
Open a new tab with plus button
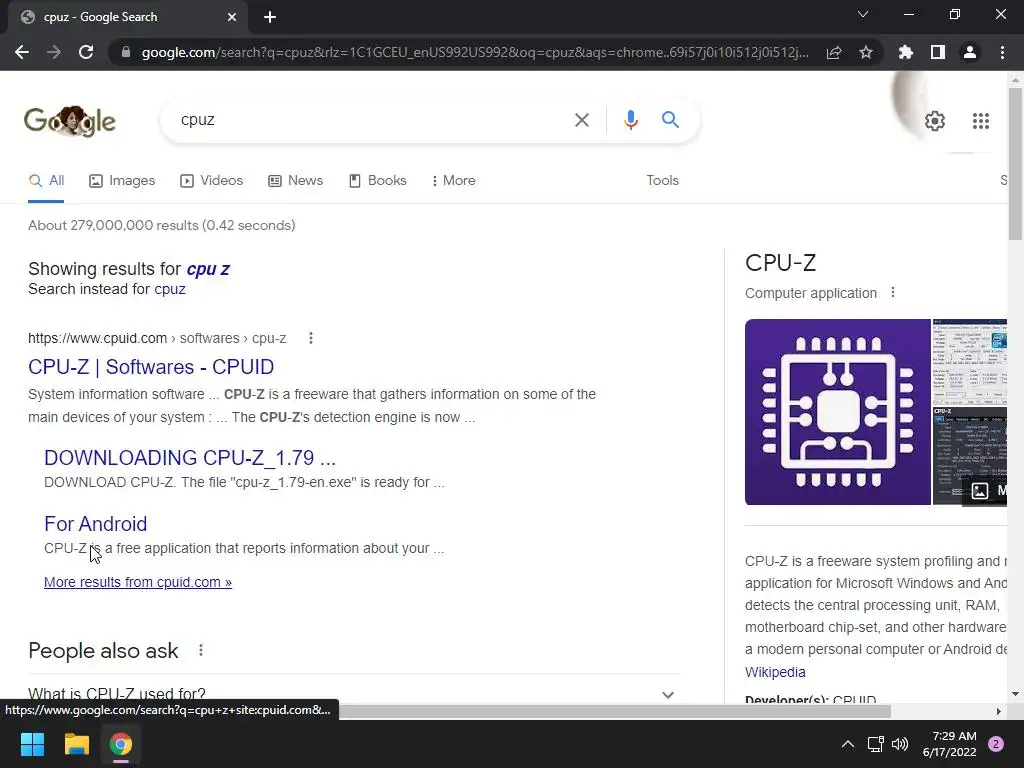[270, 17]
